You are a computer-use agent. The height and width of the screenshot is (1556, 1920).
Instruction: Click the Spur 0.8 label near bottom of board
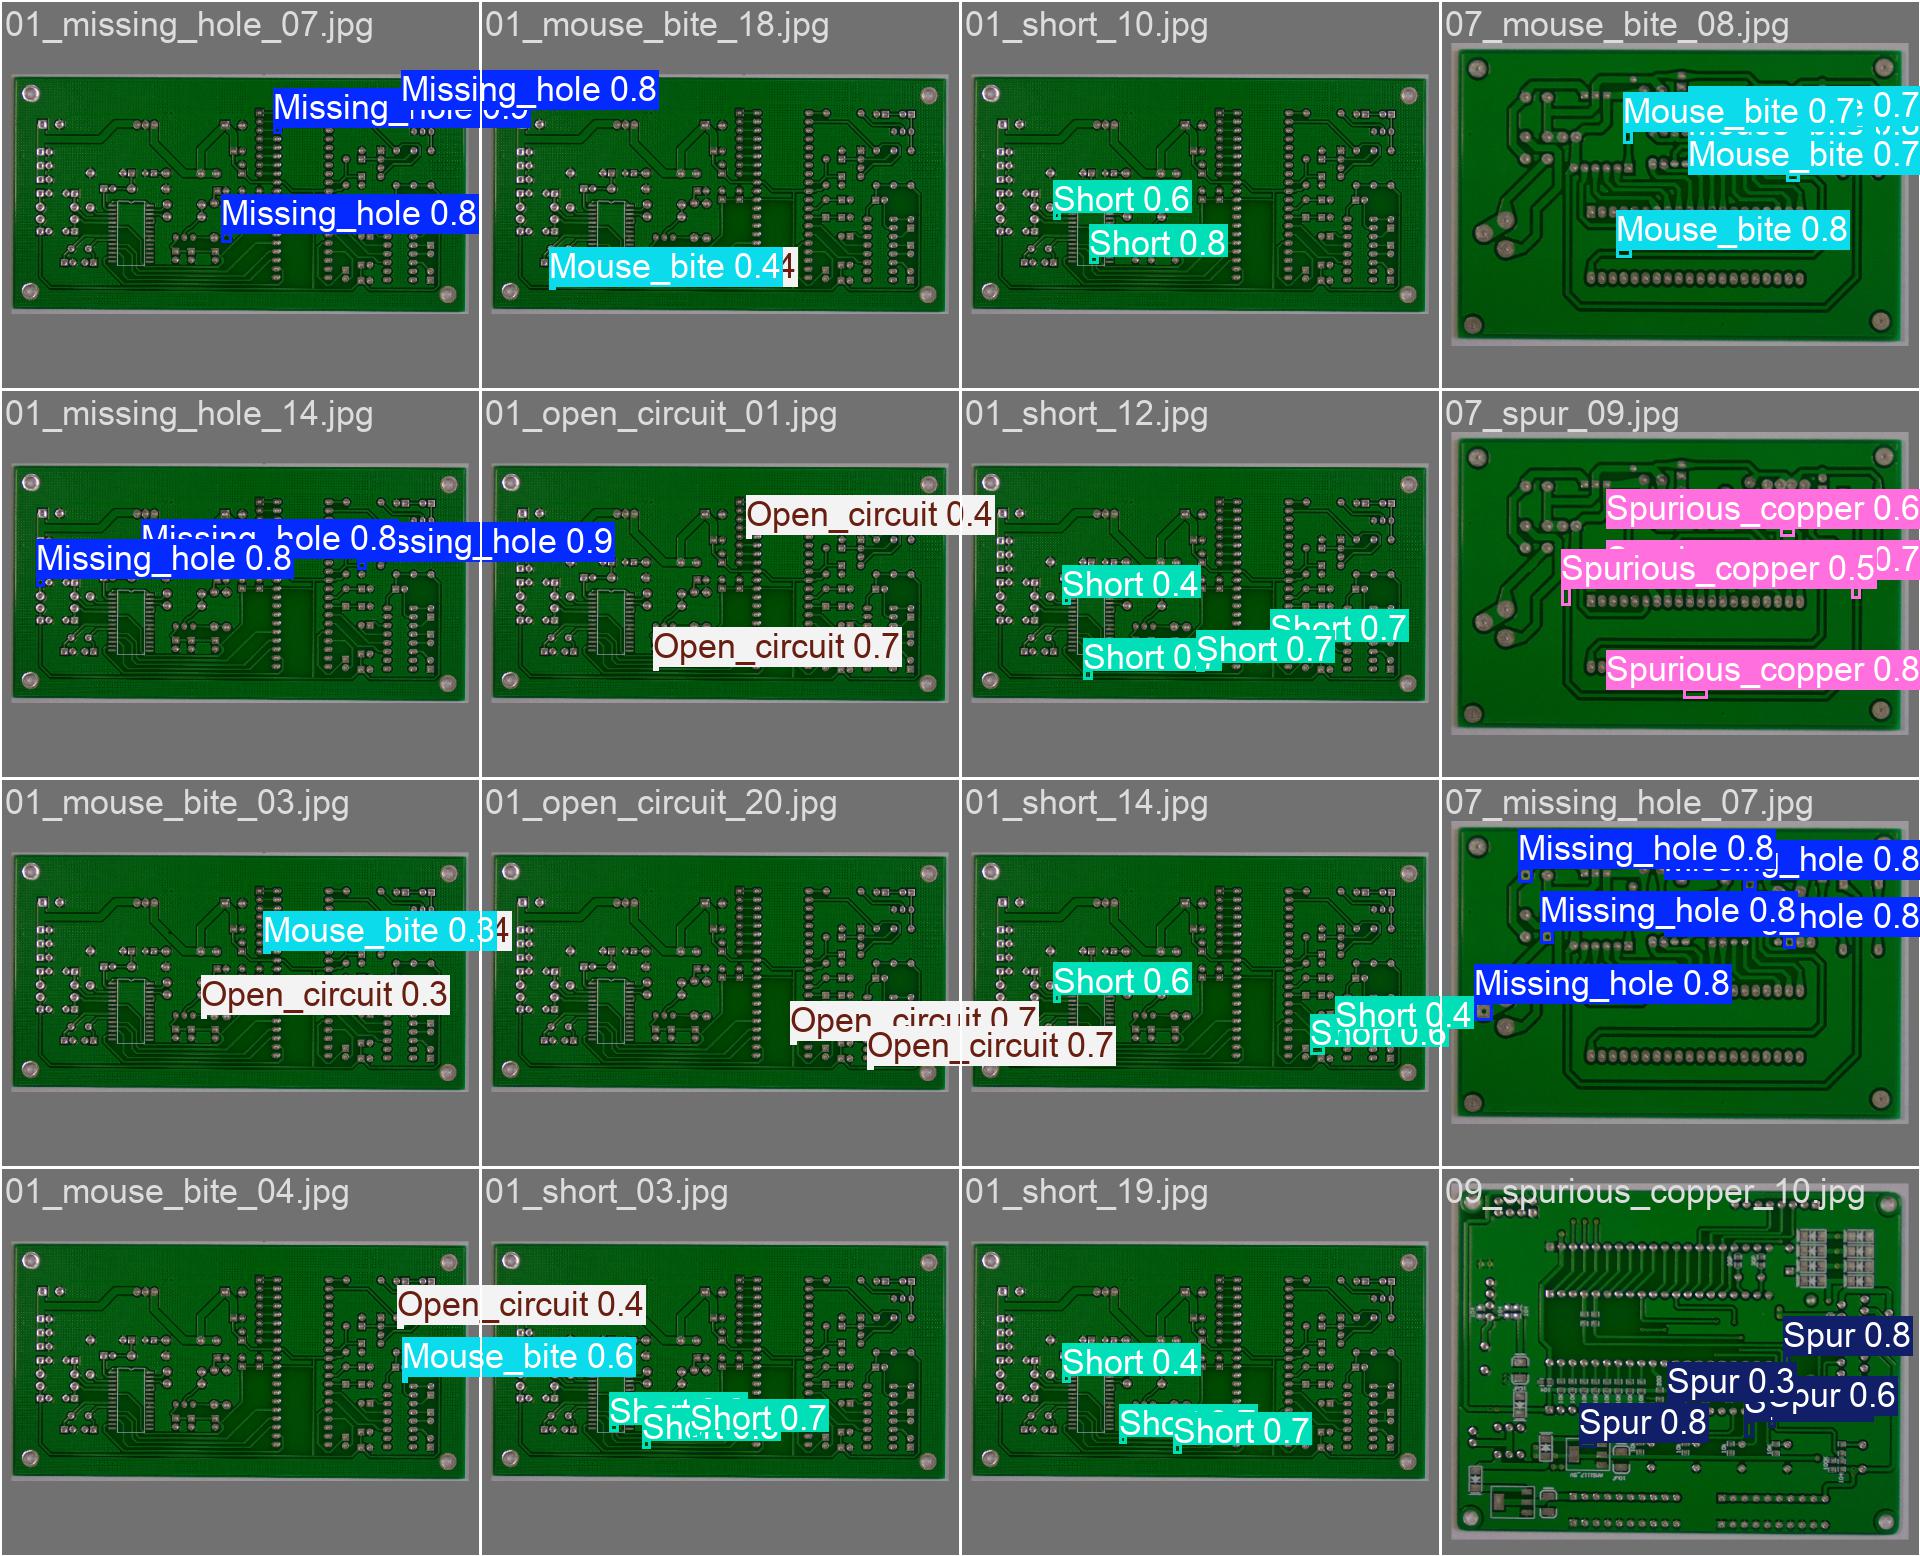[1643, 1422]
